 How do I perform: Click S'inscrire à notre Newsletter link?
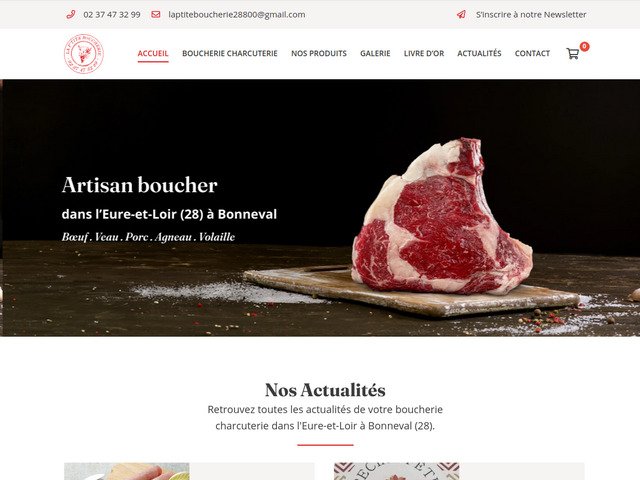pyautogui.click(x=531, y=15)
